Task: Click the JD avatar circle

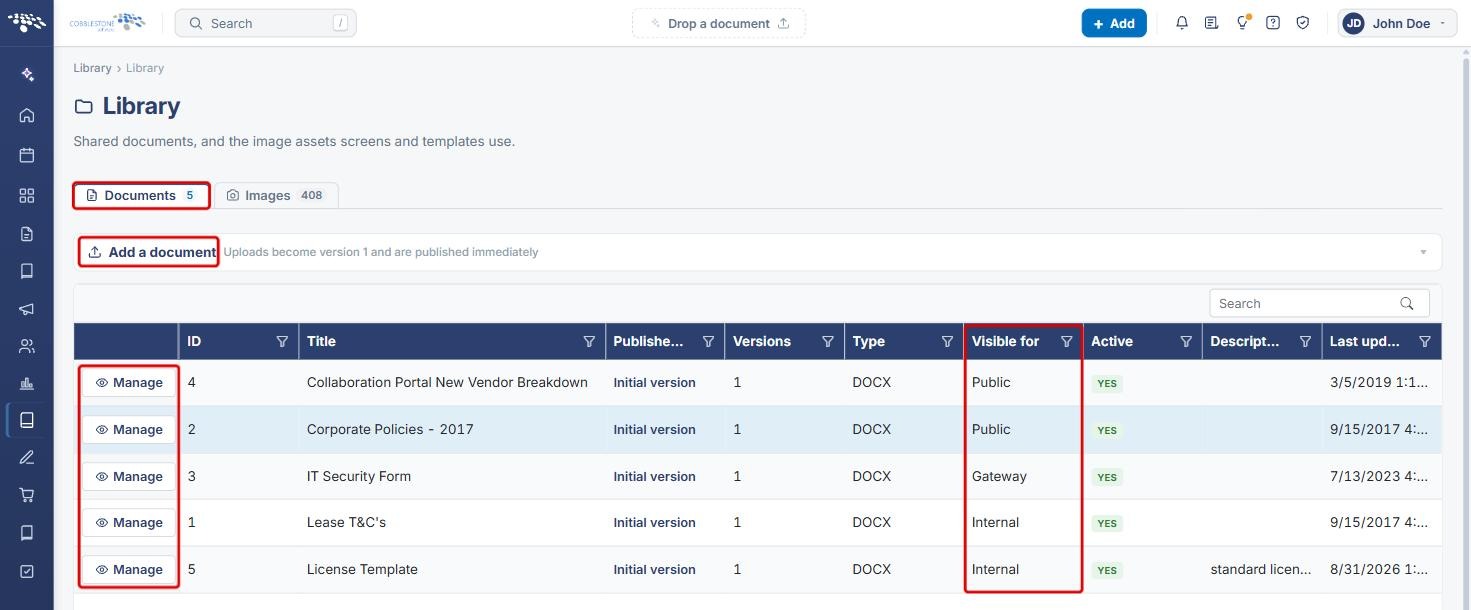Action: (x=1354, y=23)
